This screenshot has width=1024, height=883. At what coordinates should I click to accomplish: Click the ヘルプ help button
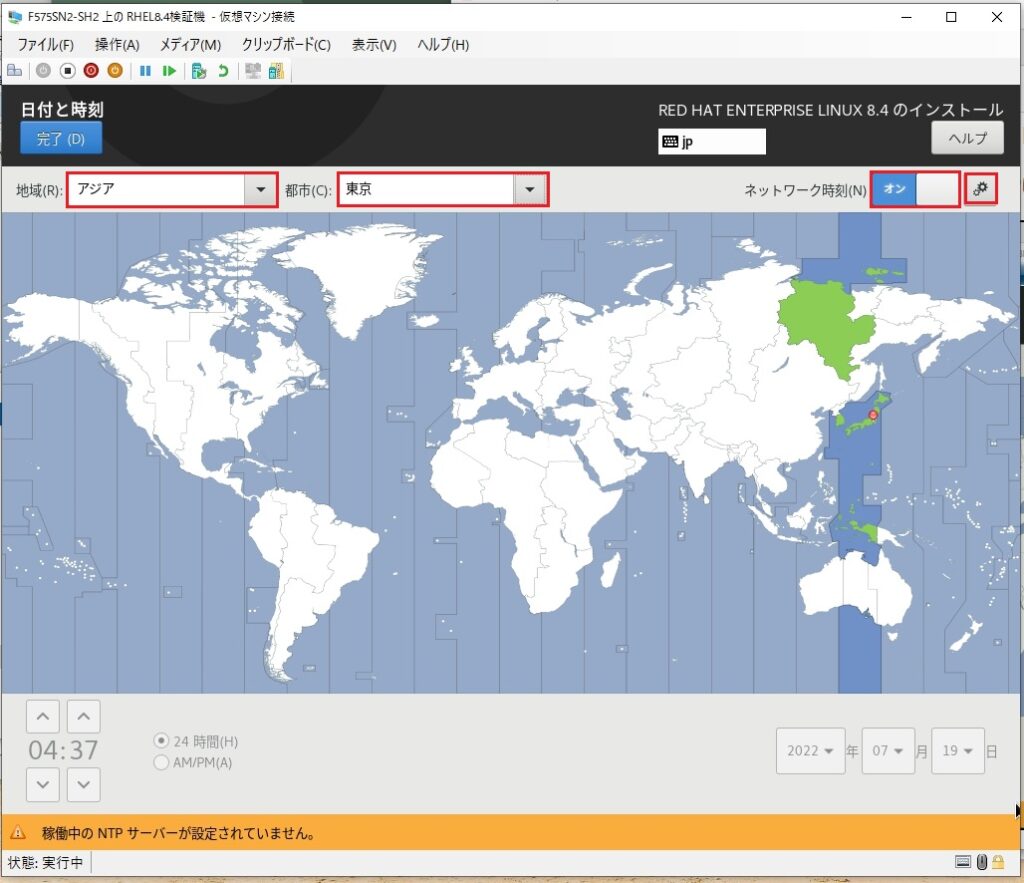point(967,138)
